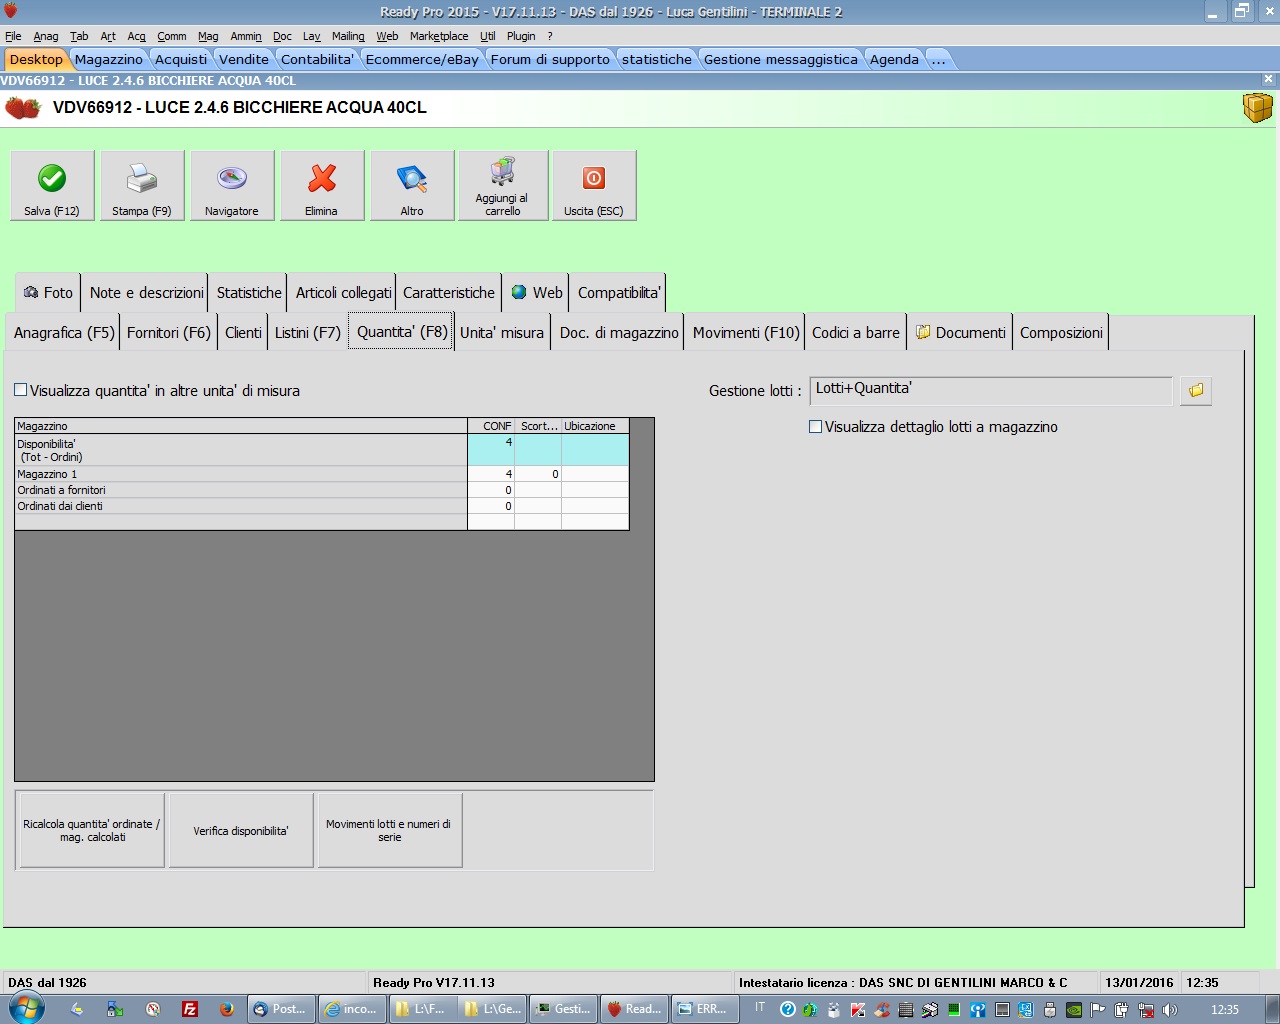Click the Ordinati dai clienti row label
This screenshot has width=1280, height=1024.
click(x=241, y=506)
